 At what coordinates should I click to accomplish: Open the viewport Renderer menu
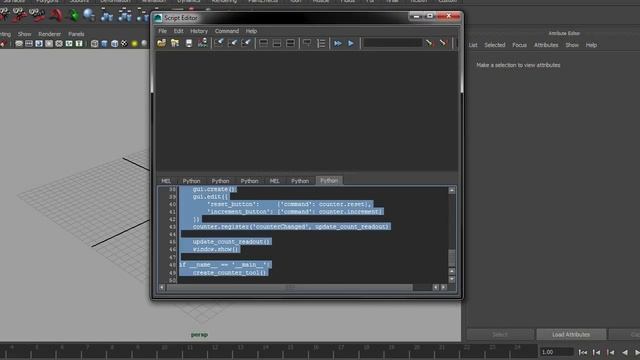tap(49, 34)
